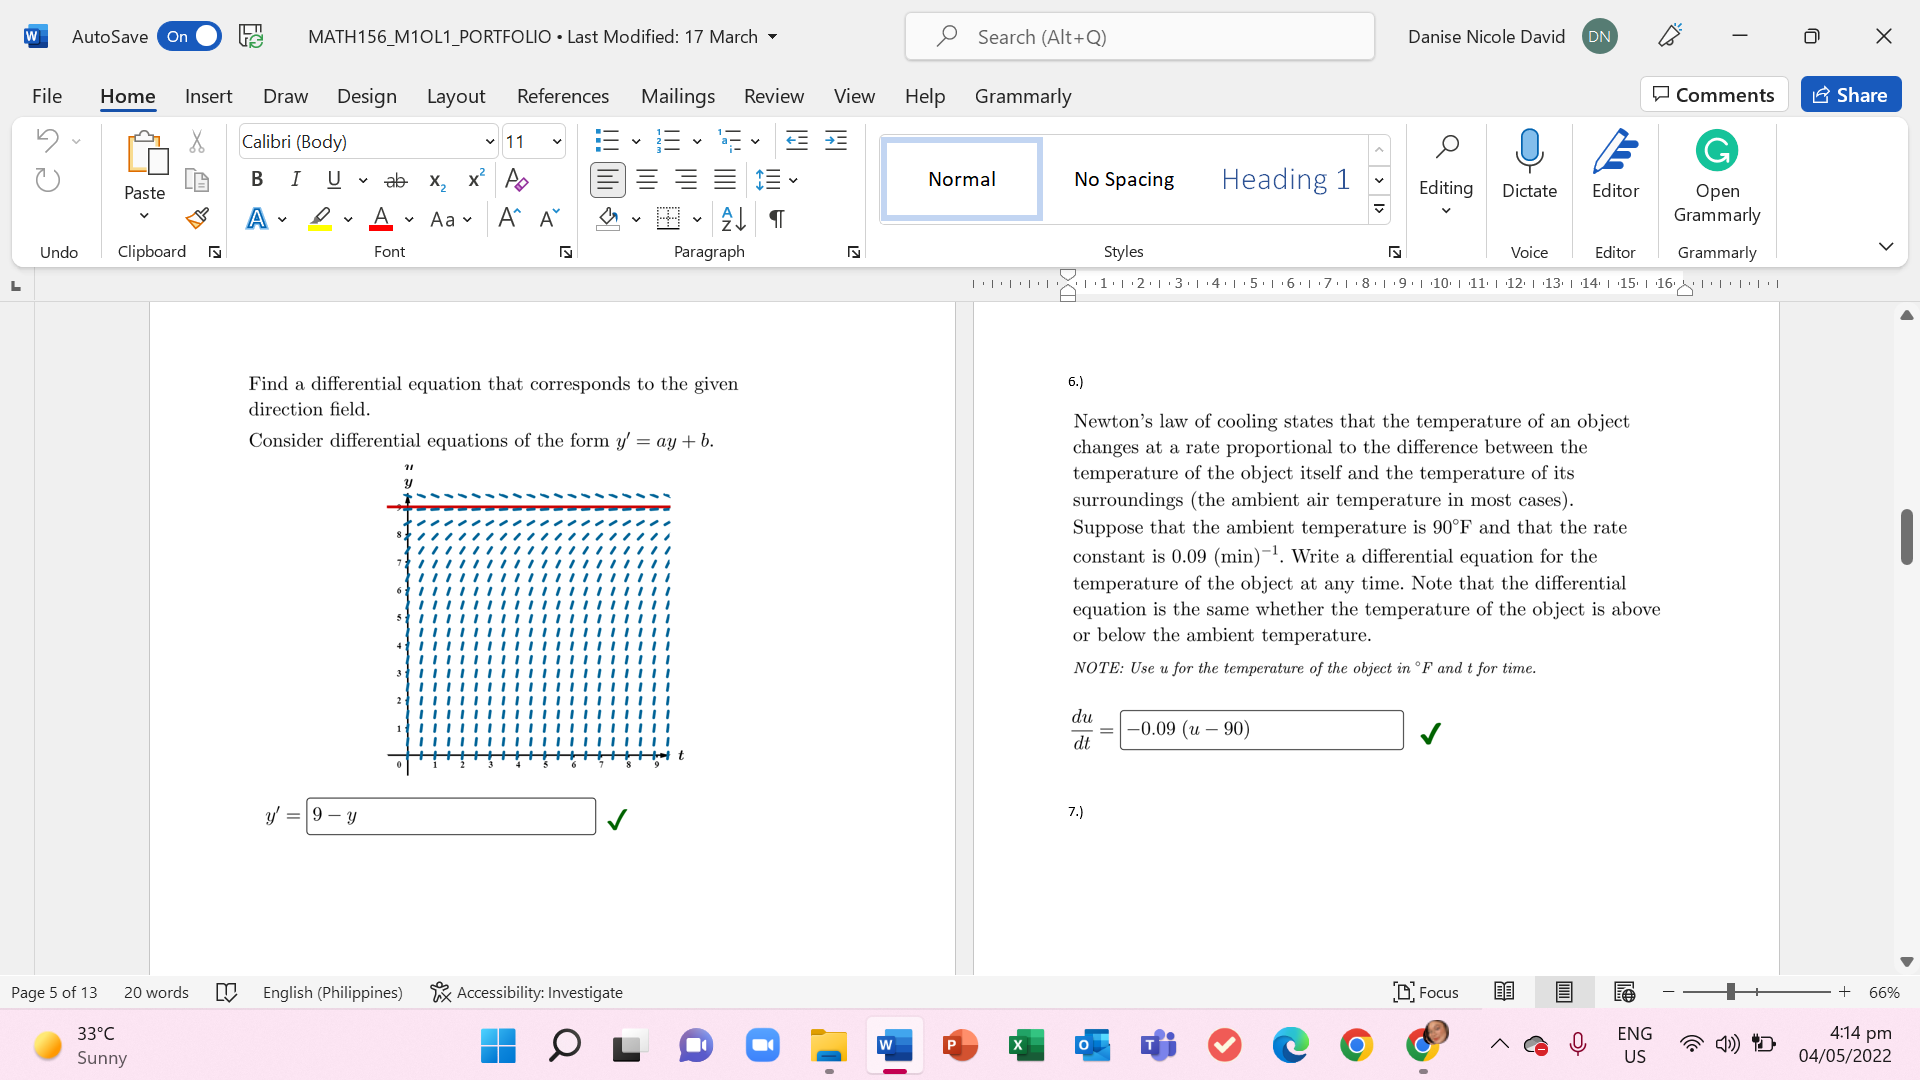Screen dimensions: 1920x1080
Task: Click the zoom slider handle
Action: pyautogui.click(x=1730, y=992)
